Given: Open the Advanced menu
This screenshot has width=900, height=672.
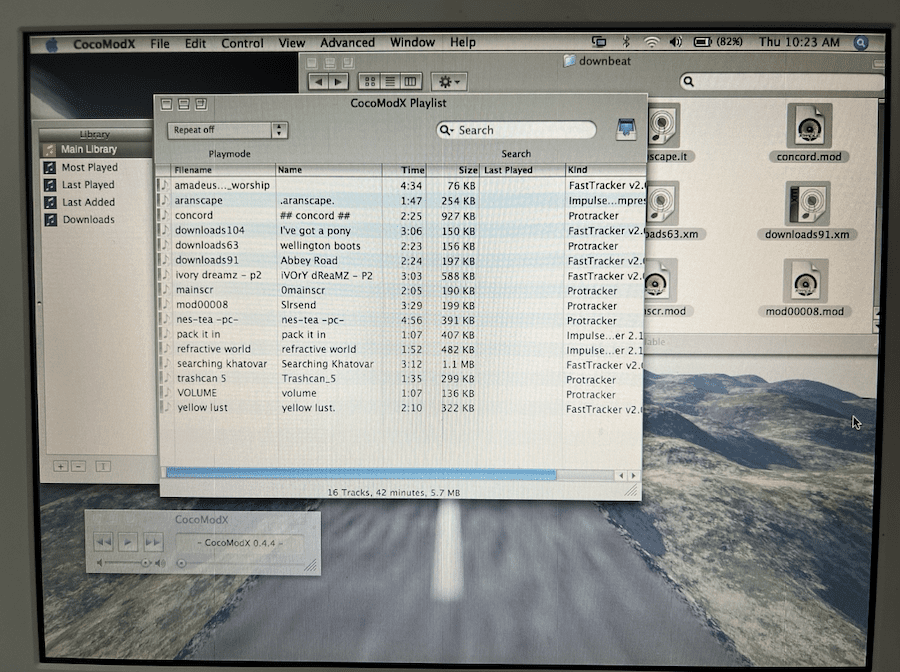Looking at the screenshot, I should [x=347, y=42].
